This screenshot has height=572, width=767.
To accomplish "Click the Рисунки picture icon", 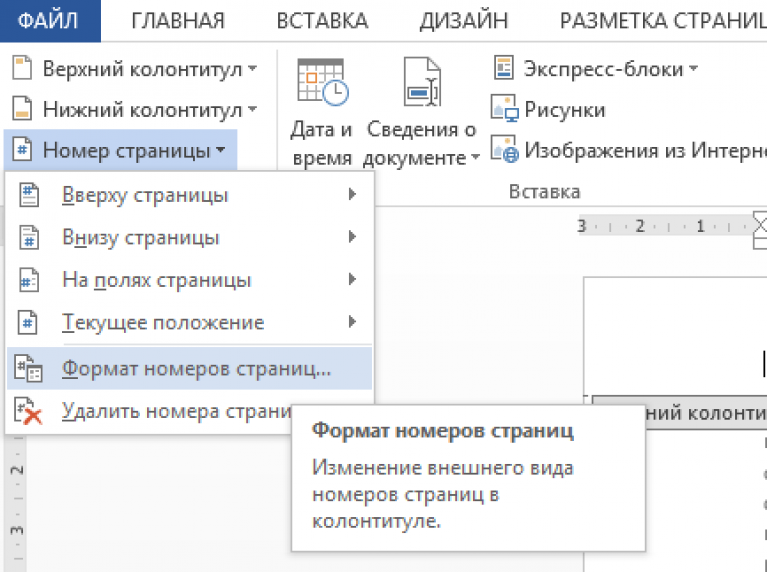I will [x=503, y=109].
